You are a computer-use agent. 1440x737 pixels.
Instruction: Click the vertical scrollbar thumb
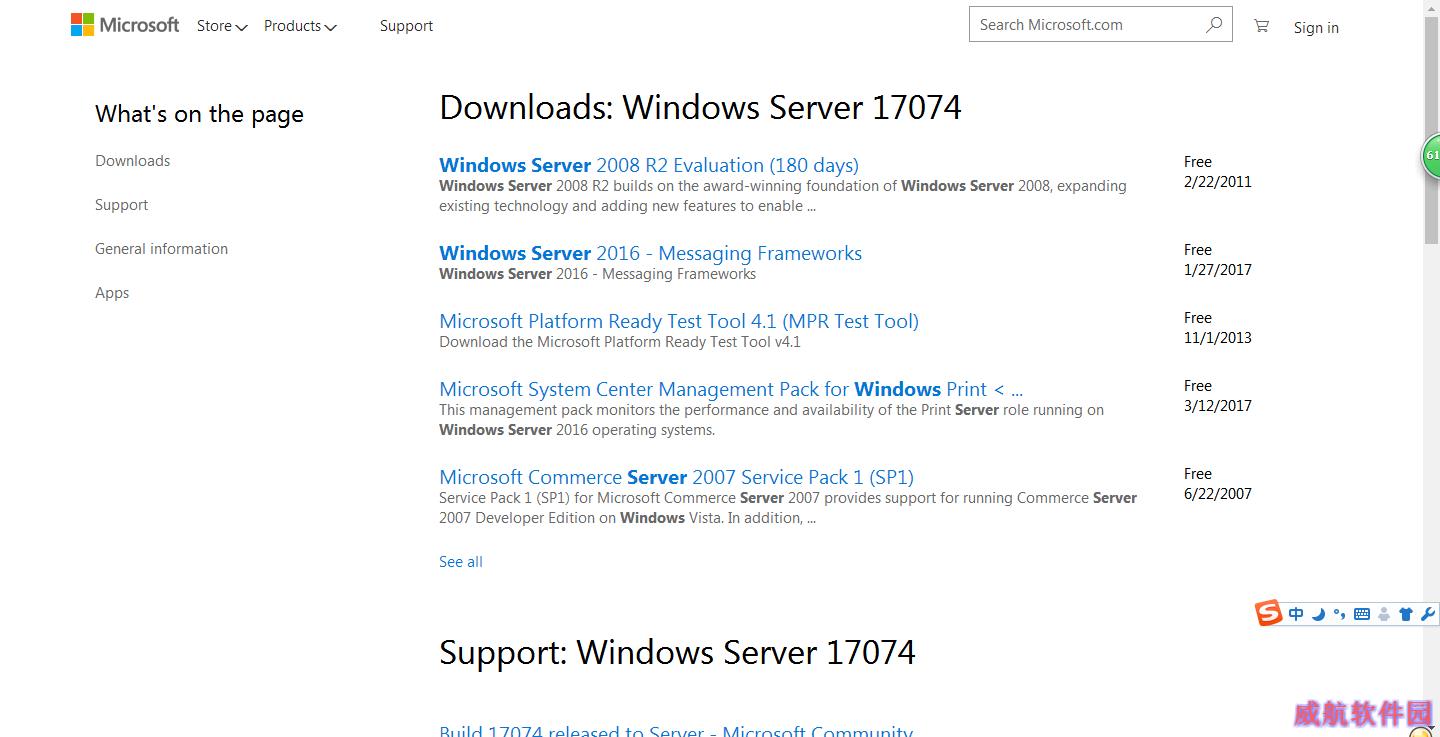(x=1431, y=128)
